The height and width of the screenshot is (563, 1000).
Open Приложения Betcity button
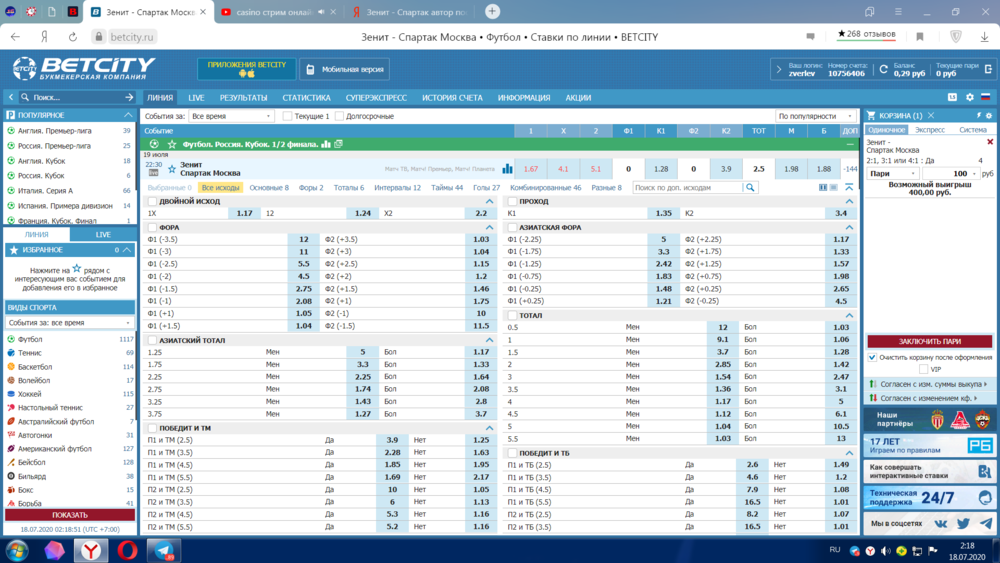[x=246, y=69]
